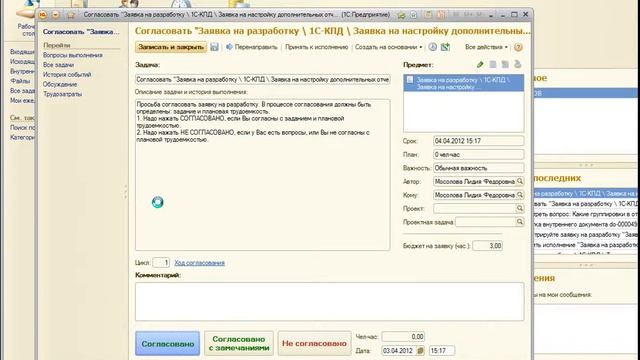
Task: Click magnifier icon in Проектная задача field
Action: (x=520, y=222)
